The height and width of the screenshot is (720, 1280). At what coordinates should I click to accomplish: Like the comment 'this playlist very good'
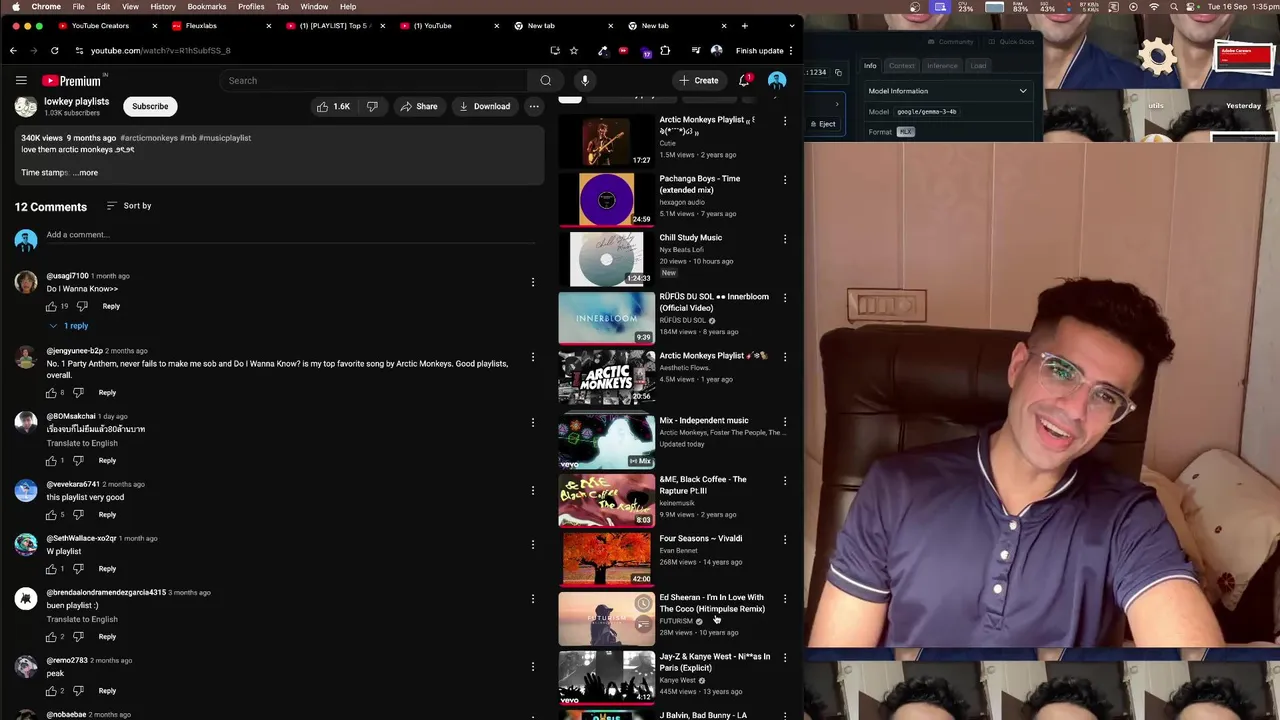(51, 515)
